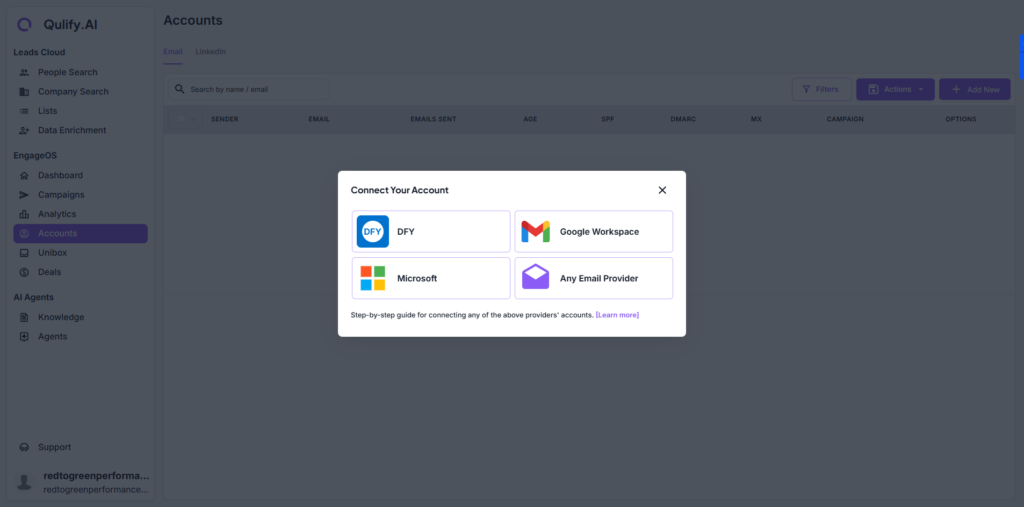Switch to the Email tab
Viewport: 1024px width, 507px height.
[173, 52]
